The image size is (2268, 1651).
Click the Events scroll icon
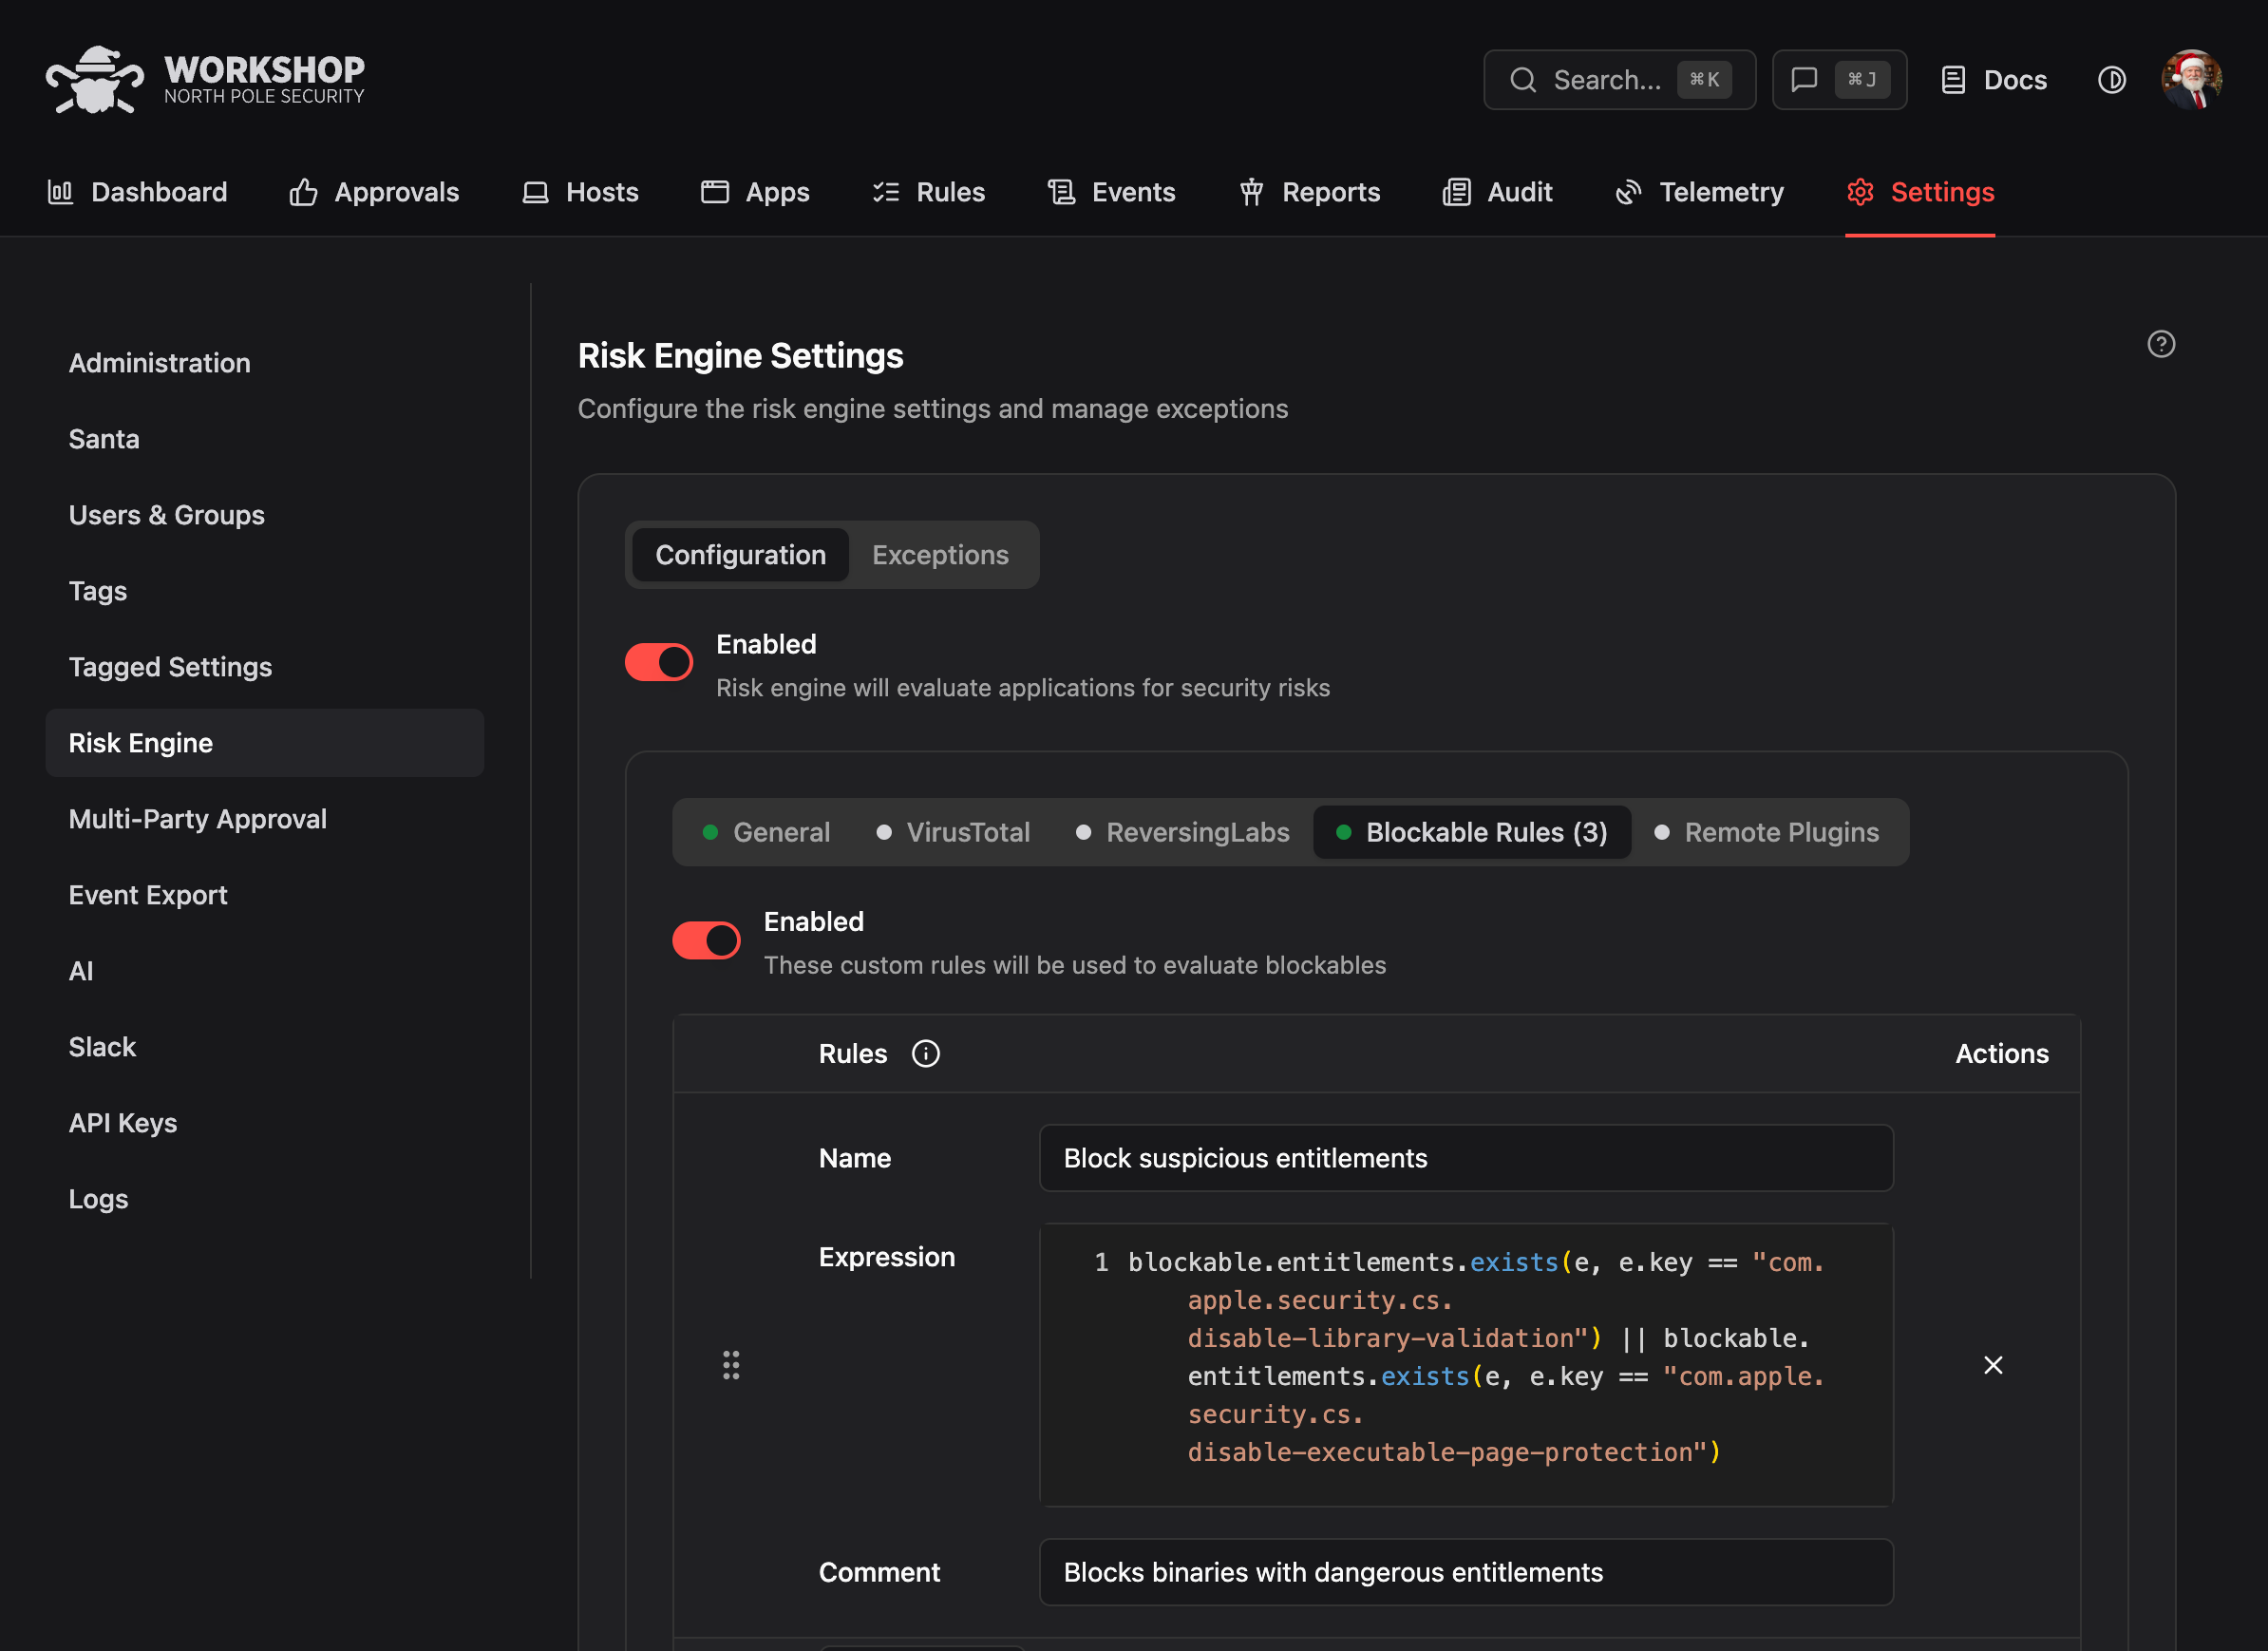coord(1061,192)
